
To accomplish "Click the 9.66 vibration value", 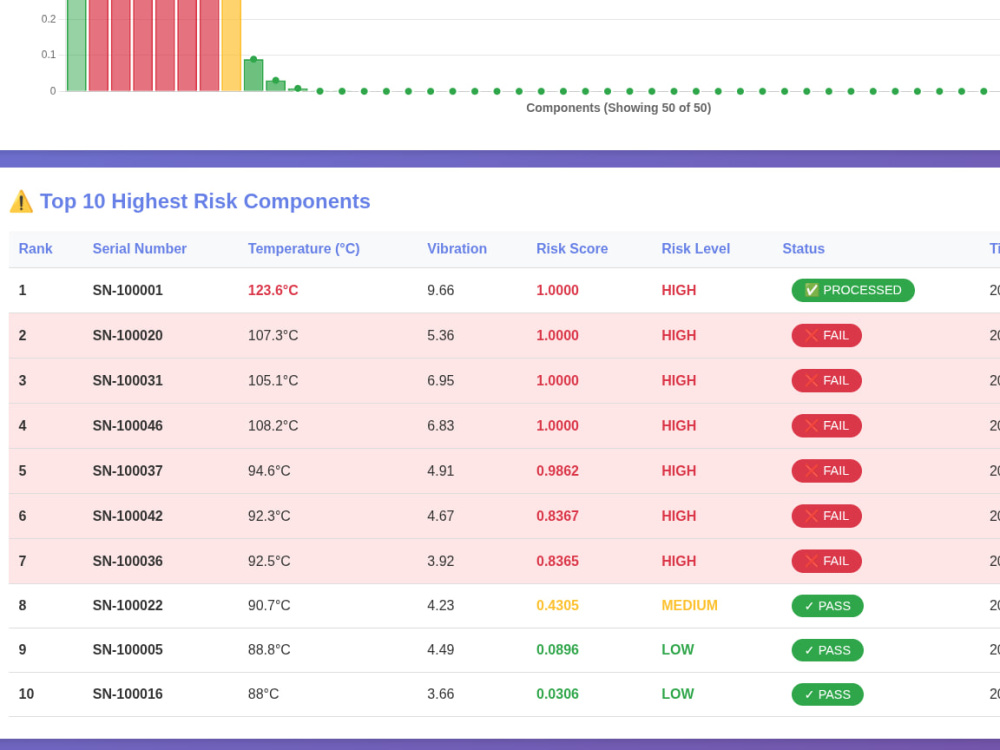I will (x=441, y=290).
